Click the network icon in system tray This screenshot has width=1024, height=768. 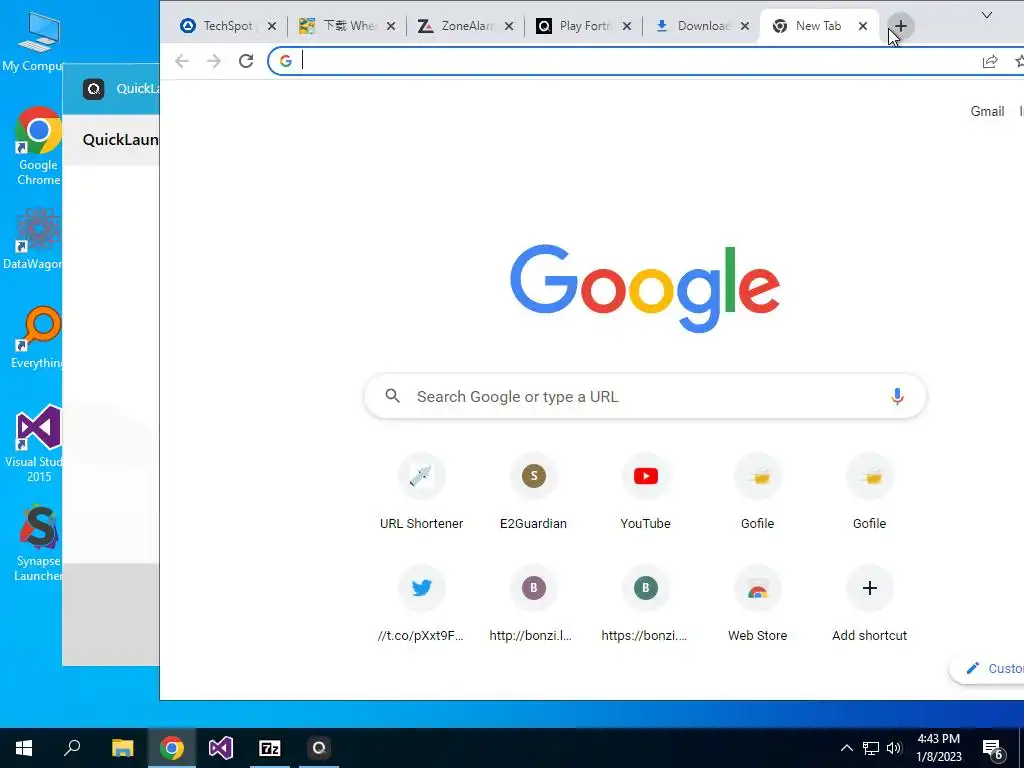tap(871, 748)
